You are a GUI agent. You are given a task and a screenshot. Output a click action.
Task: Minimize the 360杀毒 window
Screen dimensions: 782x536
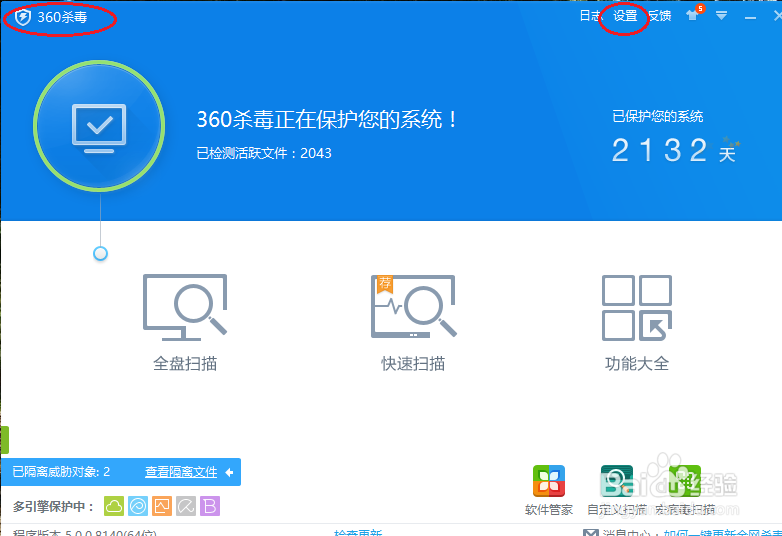click(x=750, y=17)
